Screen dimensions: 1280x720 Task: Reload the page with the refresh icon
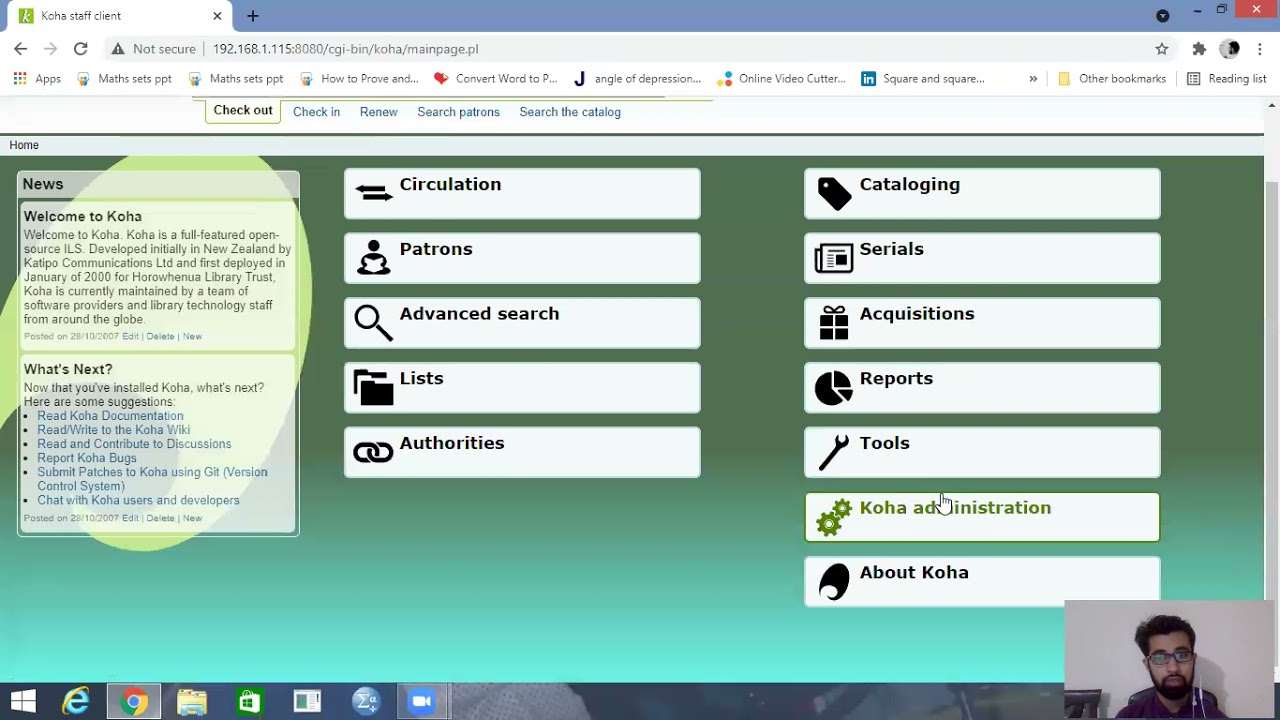click(81, 48)
